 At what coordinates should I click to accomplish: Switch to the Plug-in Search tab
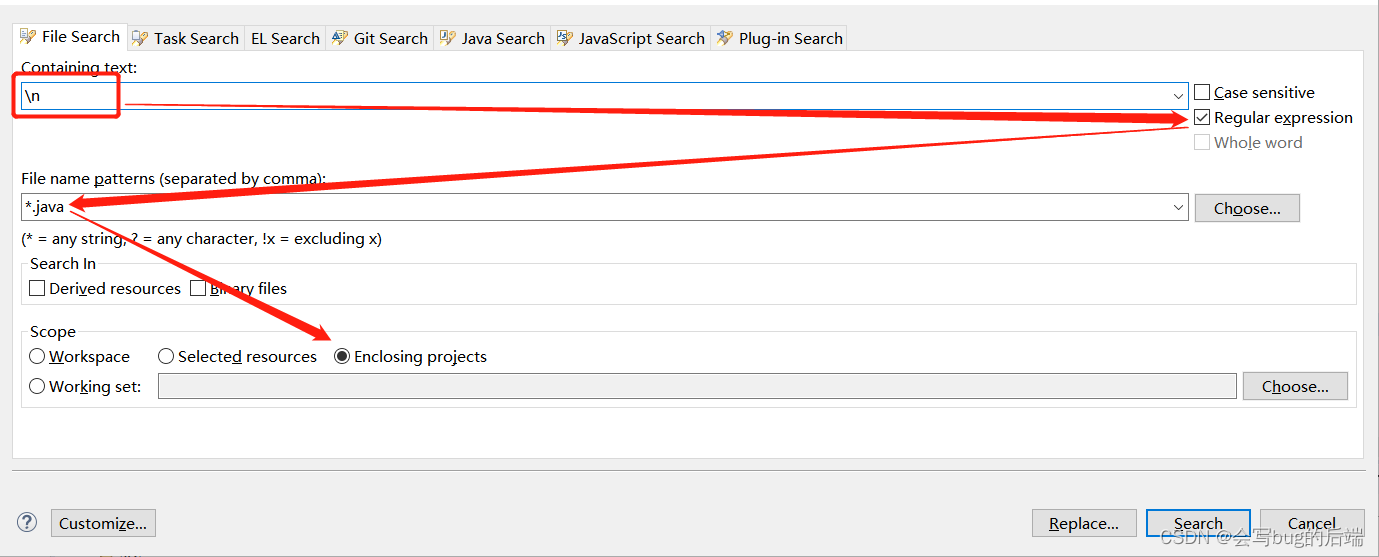coord(779,39)
